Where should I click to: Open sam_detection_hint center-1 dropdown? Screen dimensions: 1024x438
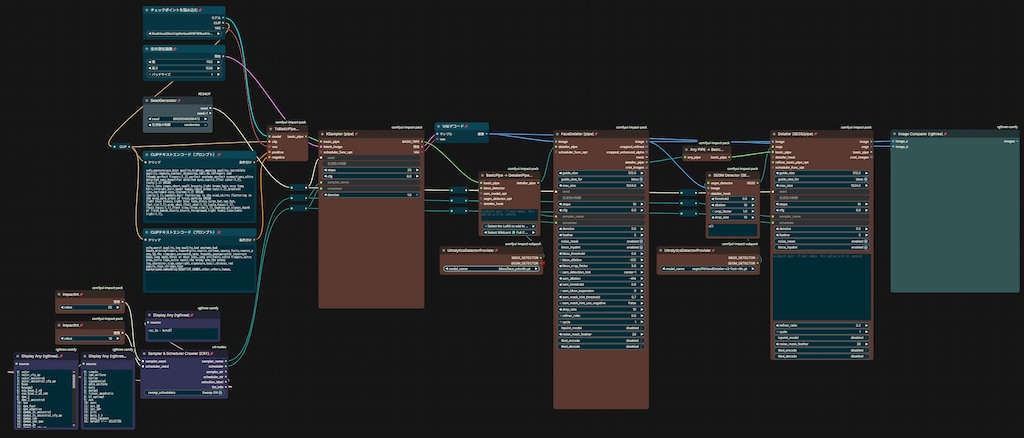coord(601,272)
